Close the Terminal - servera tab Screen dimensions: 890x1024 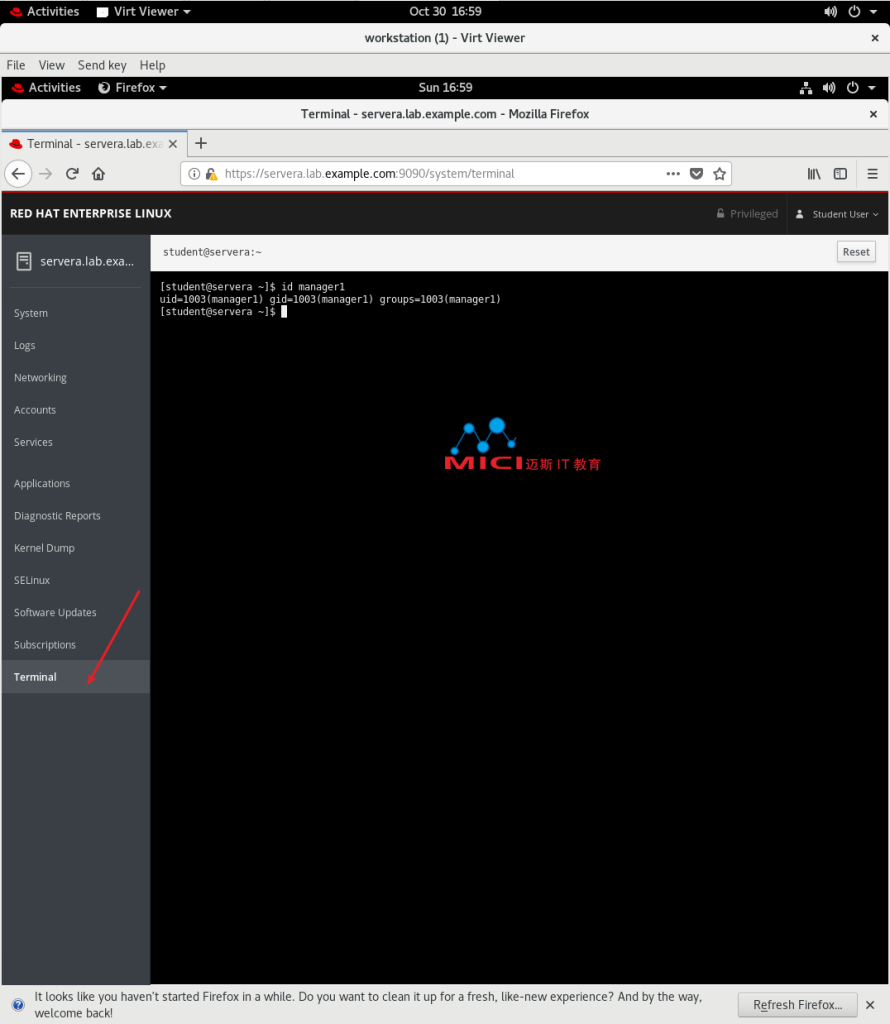[172, 144]
